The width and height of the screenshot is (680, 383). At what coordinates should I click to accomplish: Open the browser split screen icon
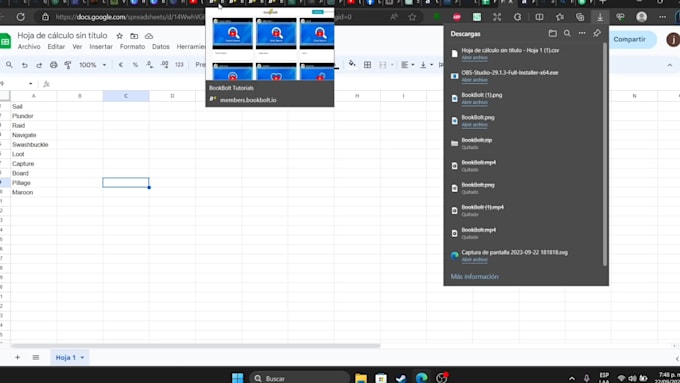pyautogui.click(x=539, y=17)
